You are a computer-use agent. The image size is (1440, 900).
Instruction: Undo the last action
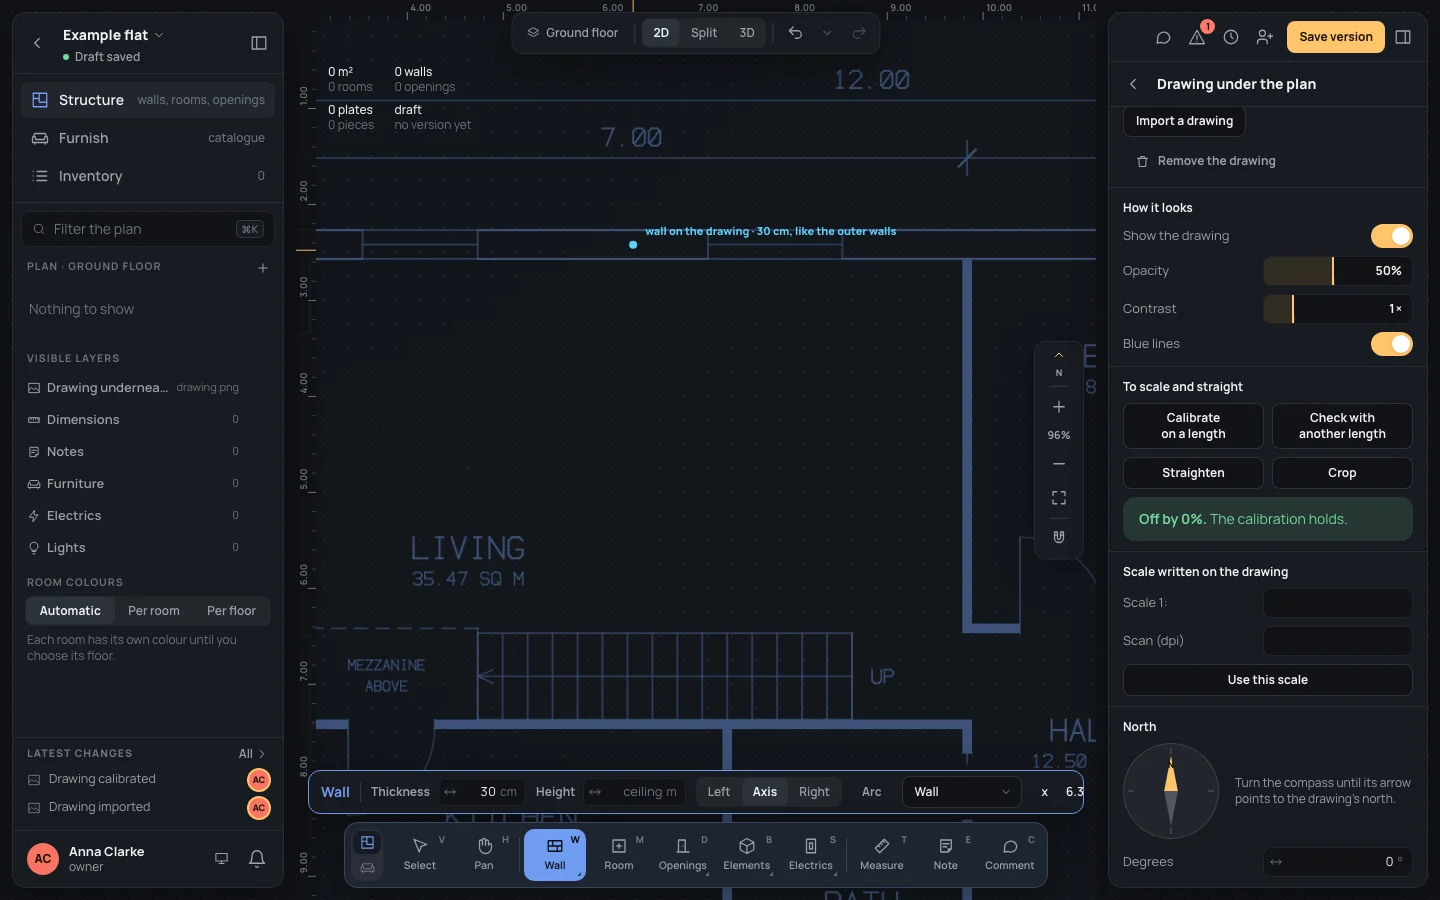click(795, 33)
